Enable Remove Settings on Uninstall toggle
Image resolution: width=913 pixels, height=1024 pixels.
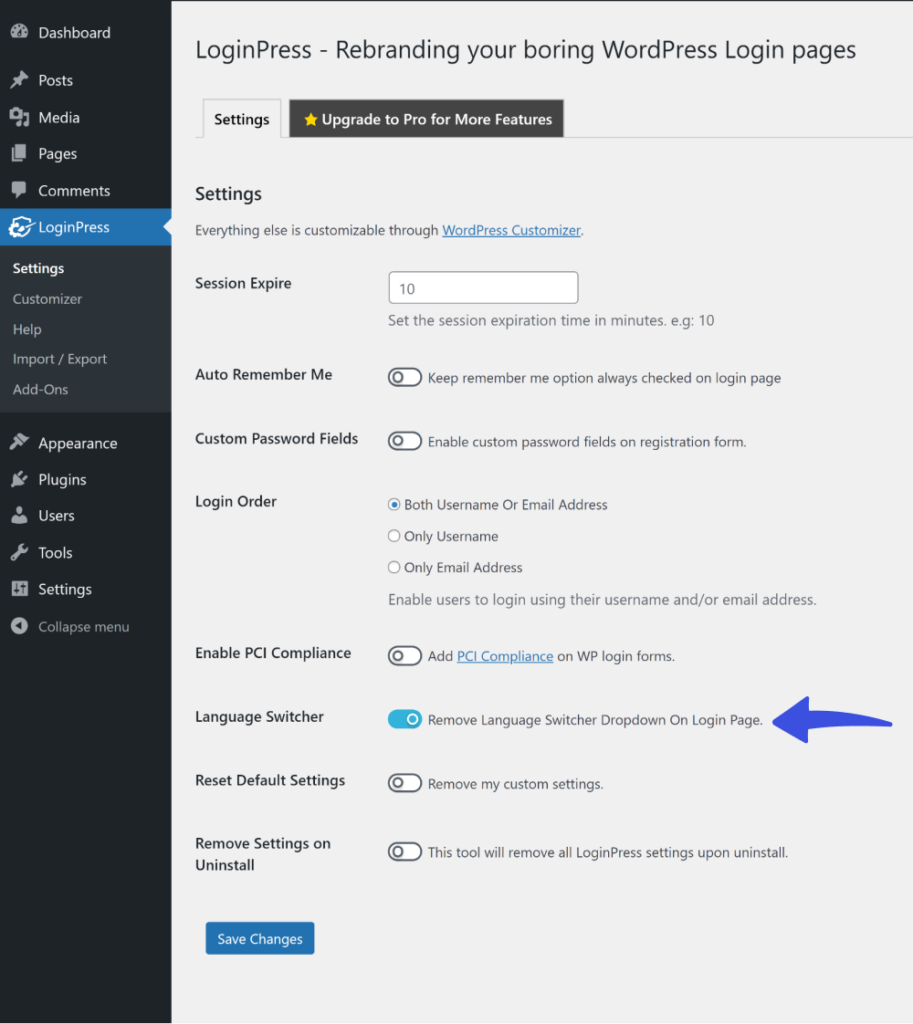click(x=405, y=852)
